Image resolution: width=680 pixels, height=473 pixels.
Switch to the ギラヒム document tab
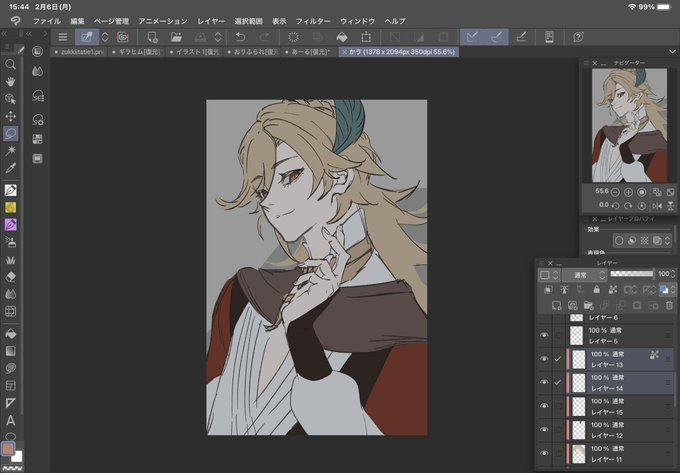(136, 52)
